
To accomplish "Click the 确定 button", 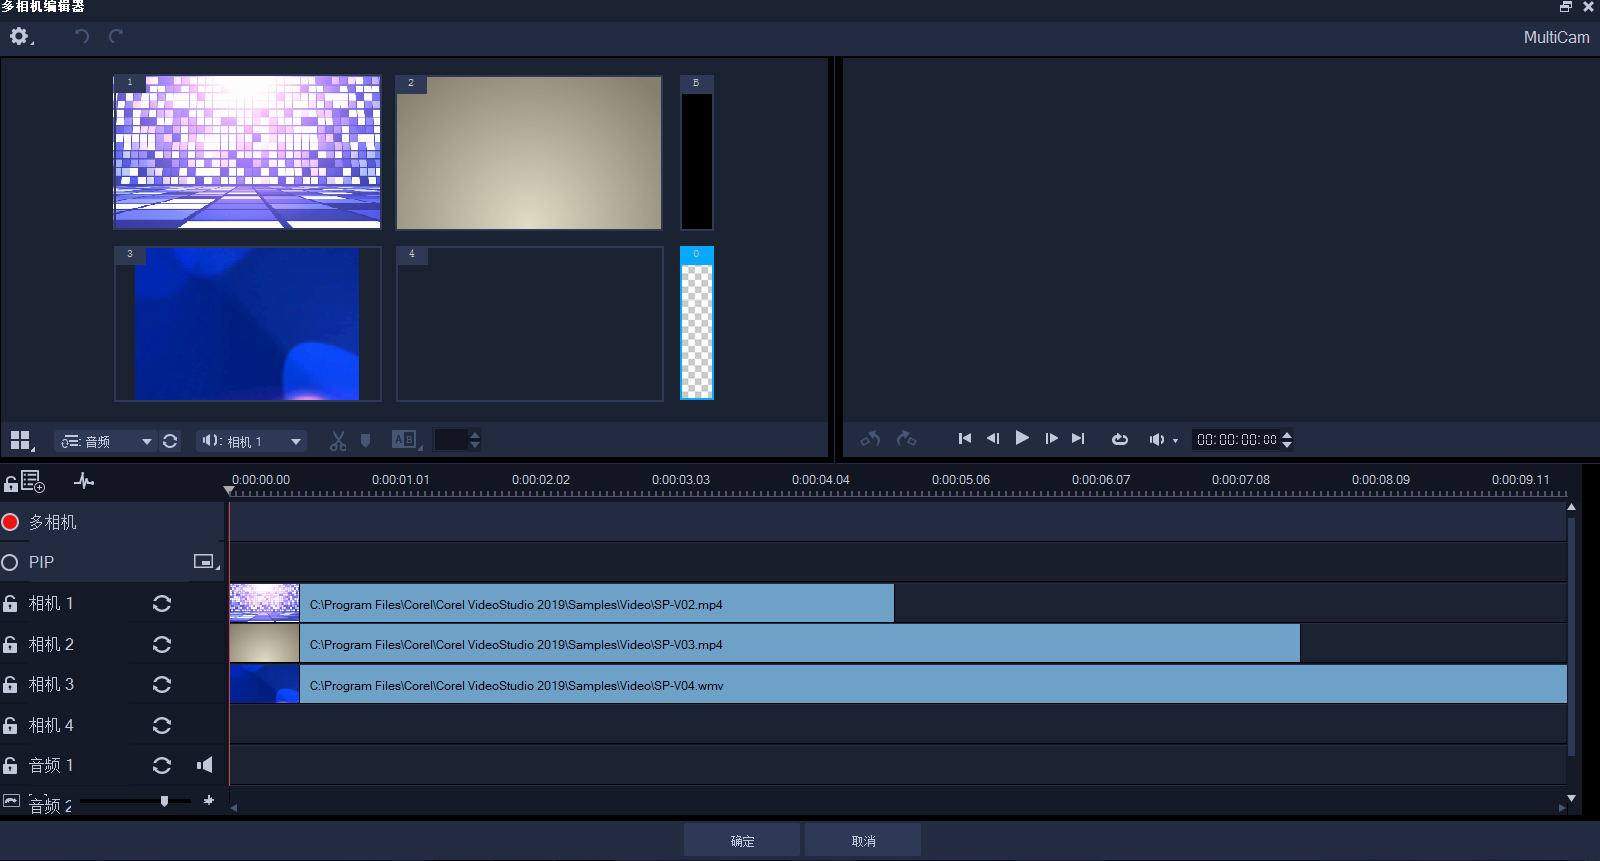I will pyautogui.click(x=742, y=840).
